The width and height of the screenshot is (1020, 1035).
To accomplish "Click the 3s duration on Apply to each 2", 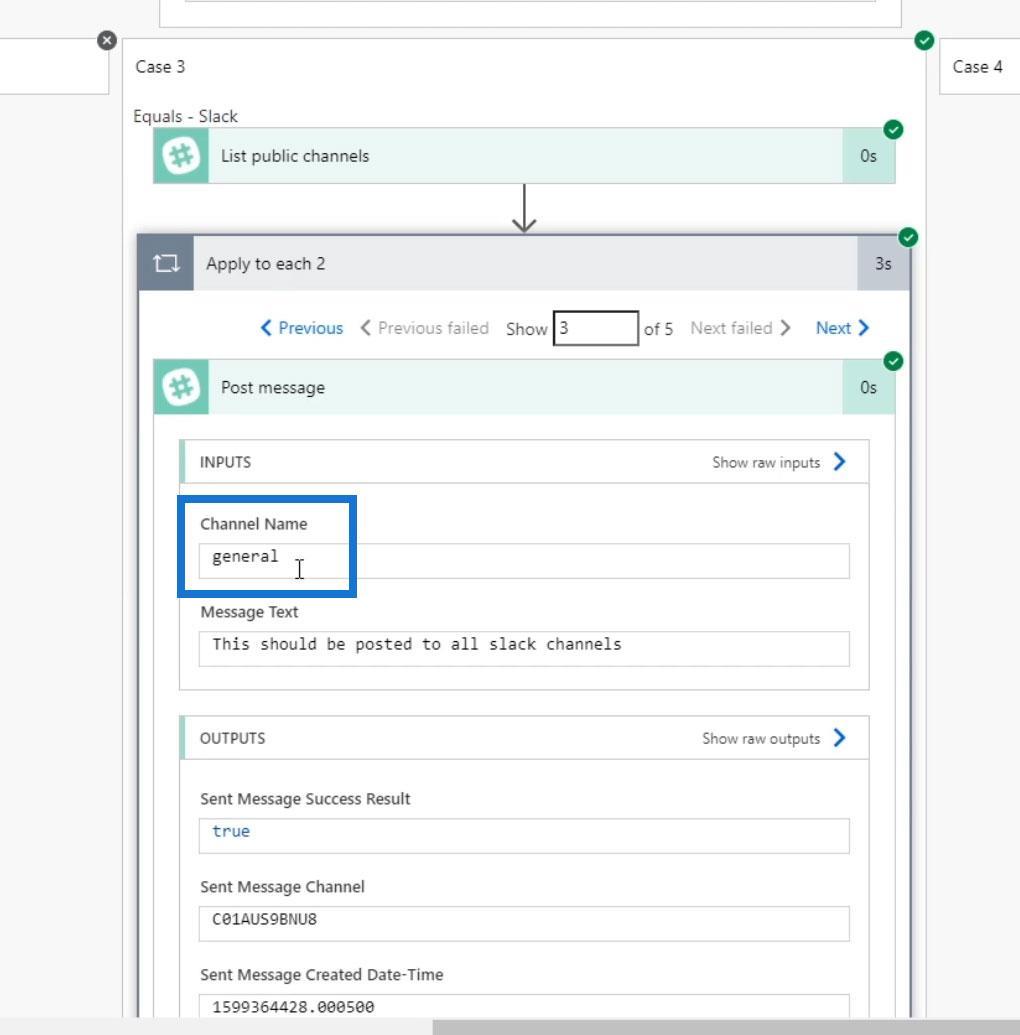I will (x=883, y=263).
